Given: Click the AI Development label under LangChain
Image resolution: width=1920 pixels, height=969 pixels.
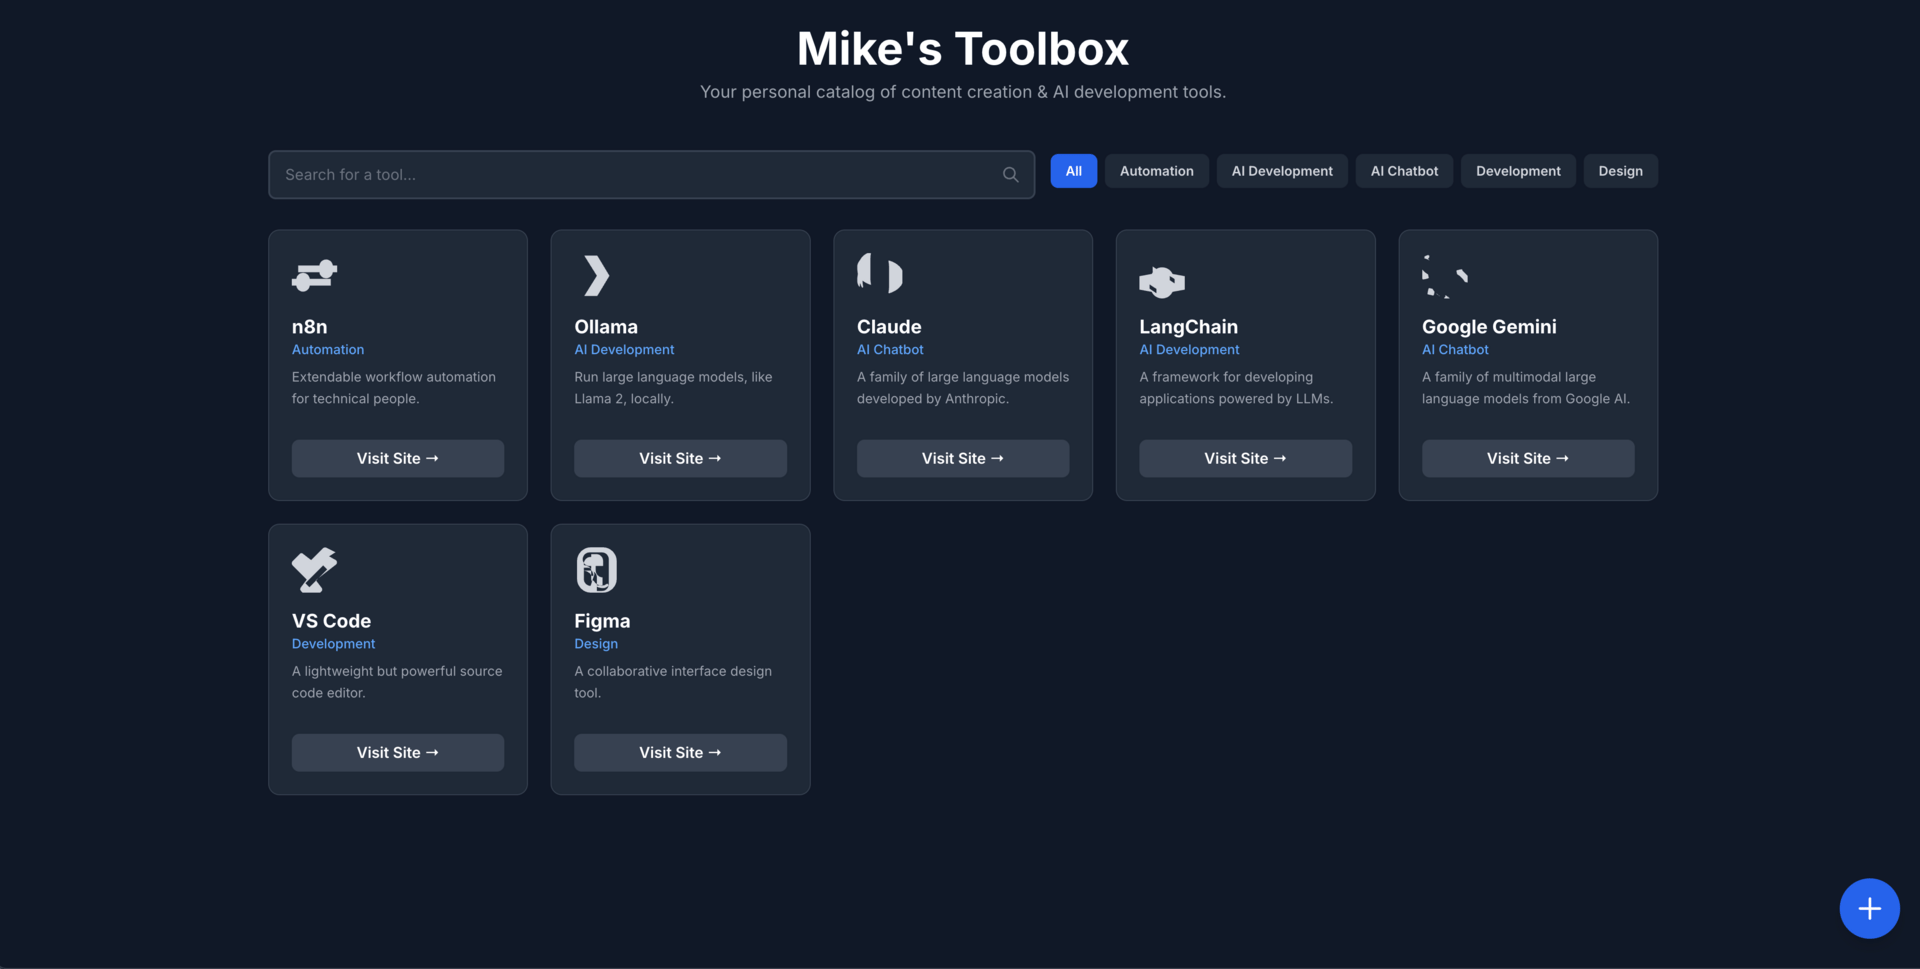Looking at the screenshot, I should [x=1189, y=350].
